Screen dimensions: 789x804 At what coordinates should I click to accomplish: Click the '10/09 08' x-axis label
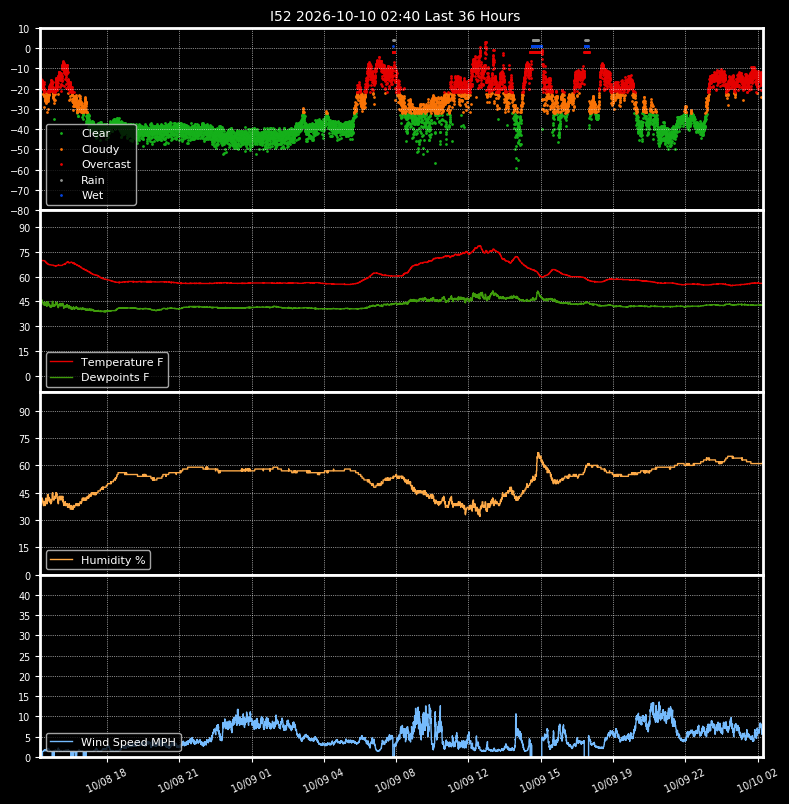[395, 780]
